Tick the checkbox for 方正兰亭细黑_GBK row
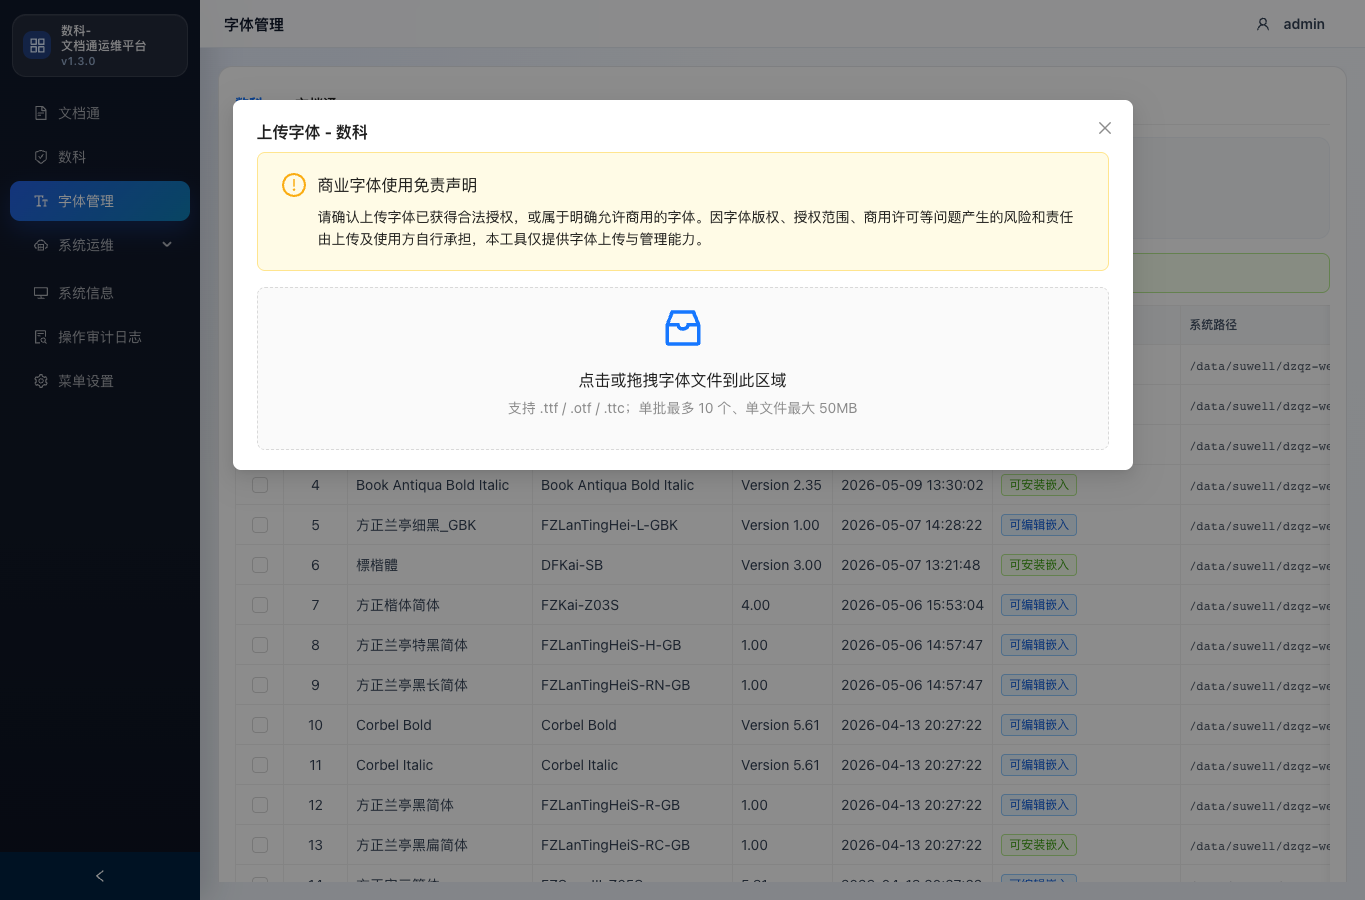1365x900 pixels. point(260,525)
